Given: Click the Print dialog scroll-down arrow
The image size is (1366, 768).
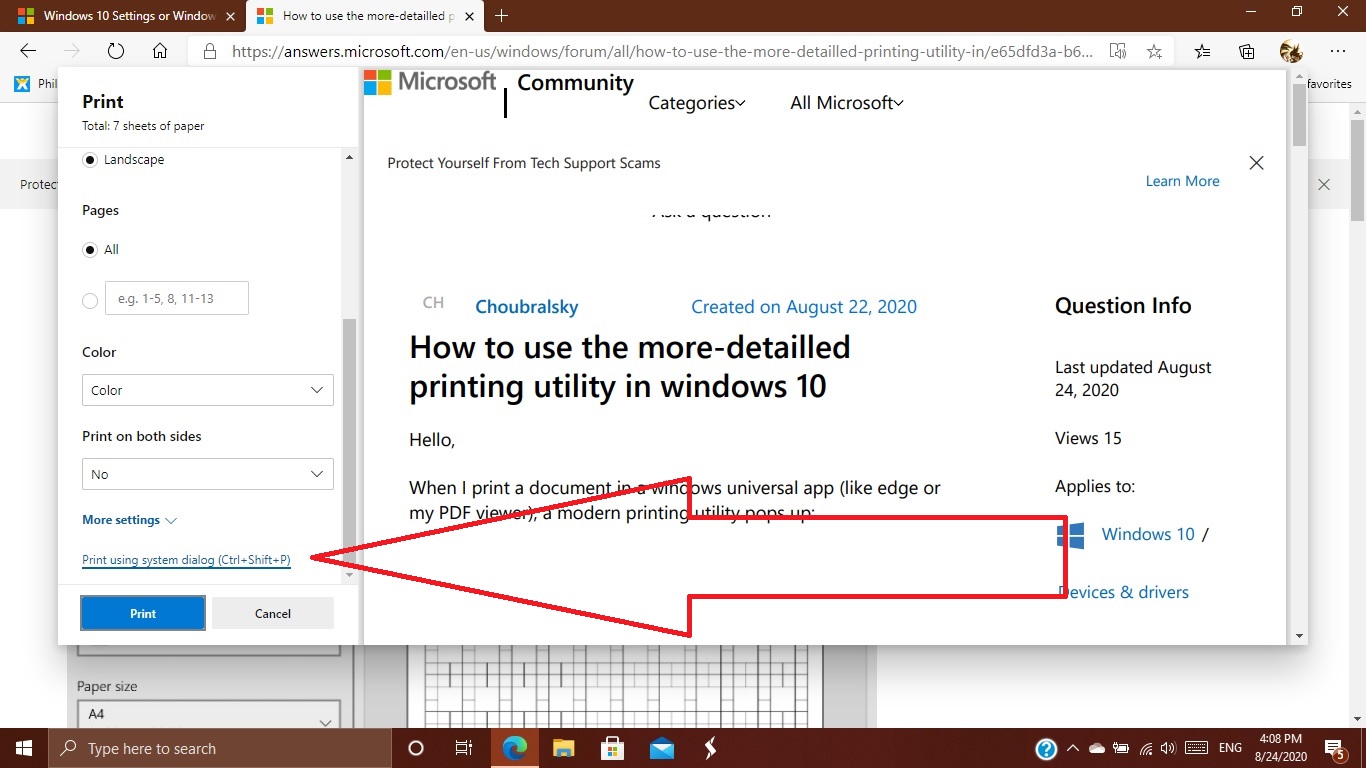Looking at the screenshot, I should tap(349, 576).
